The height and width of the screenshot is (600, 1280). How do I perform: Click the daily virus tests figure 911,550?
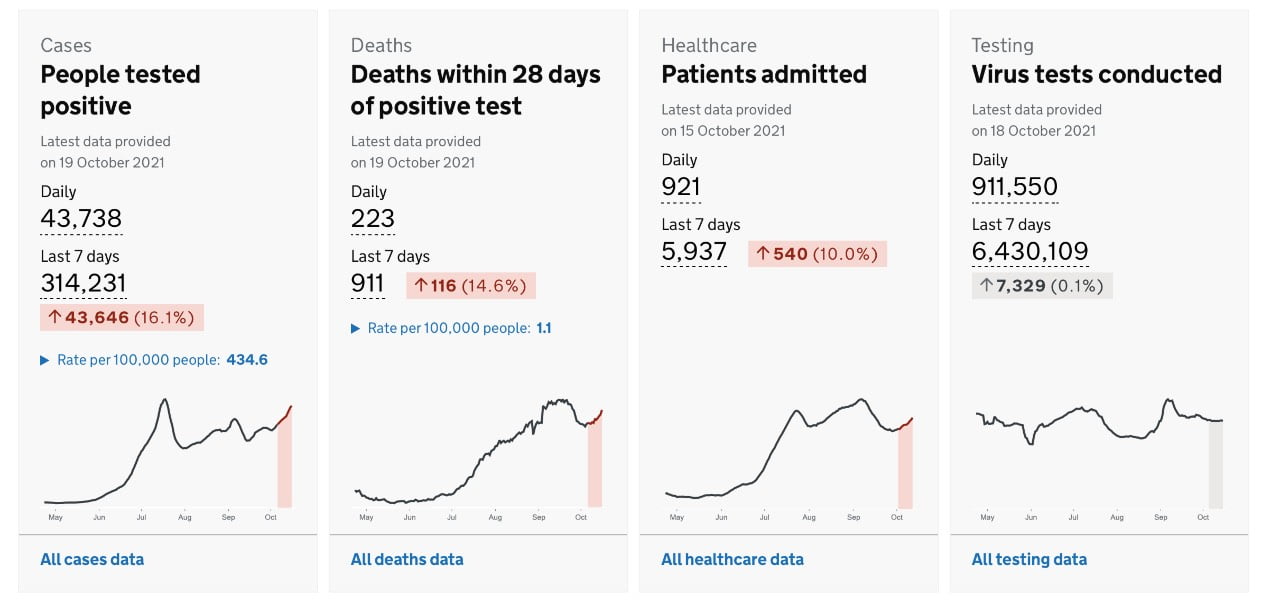(1014, 186)
